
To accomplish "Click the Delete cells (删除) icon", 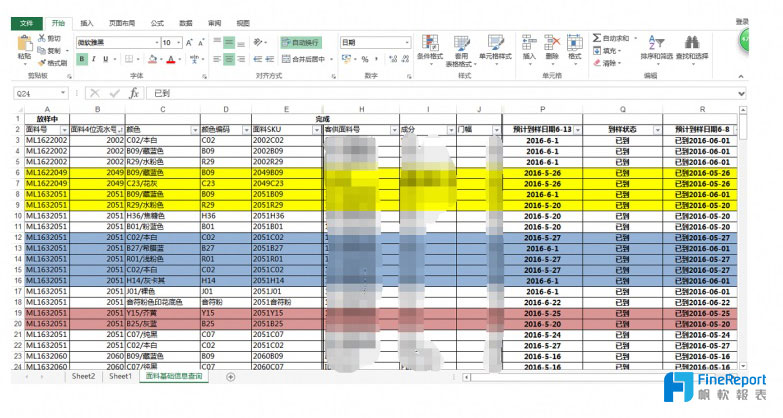I will point(552,42).
